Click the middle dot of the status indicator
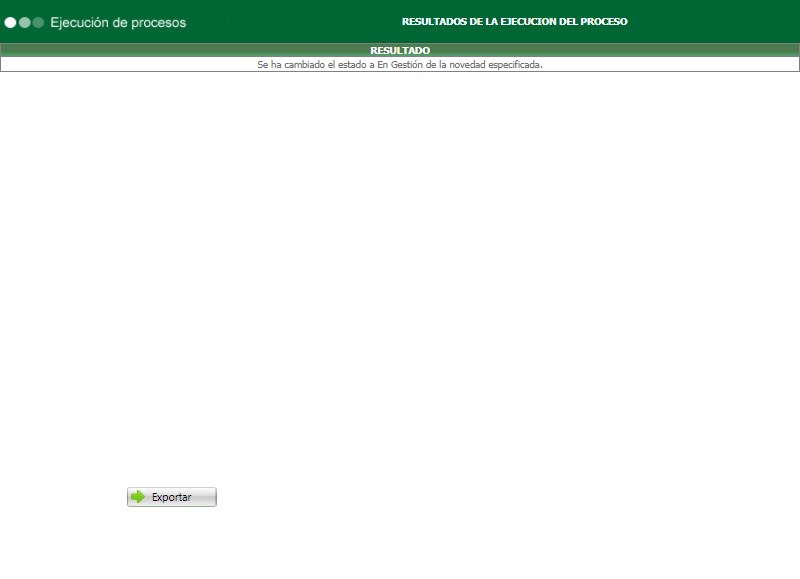Viewport: 800px width, 579px height. click(24, 22)
